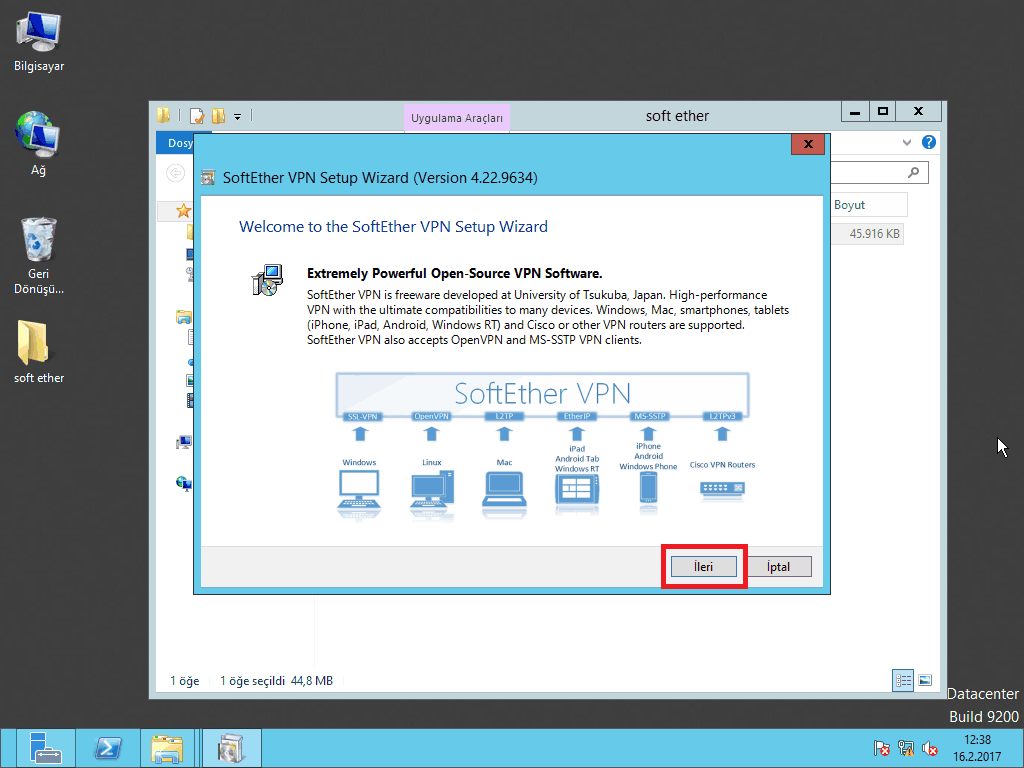Open Explorer help question mark icon

[929, 143]
